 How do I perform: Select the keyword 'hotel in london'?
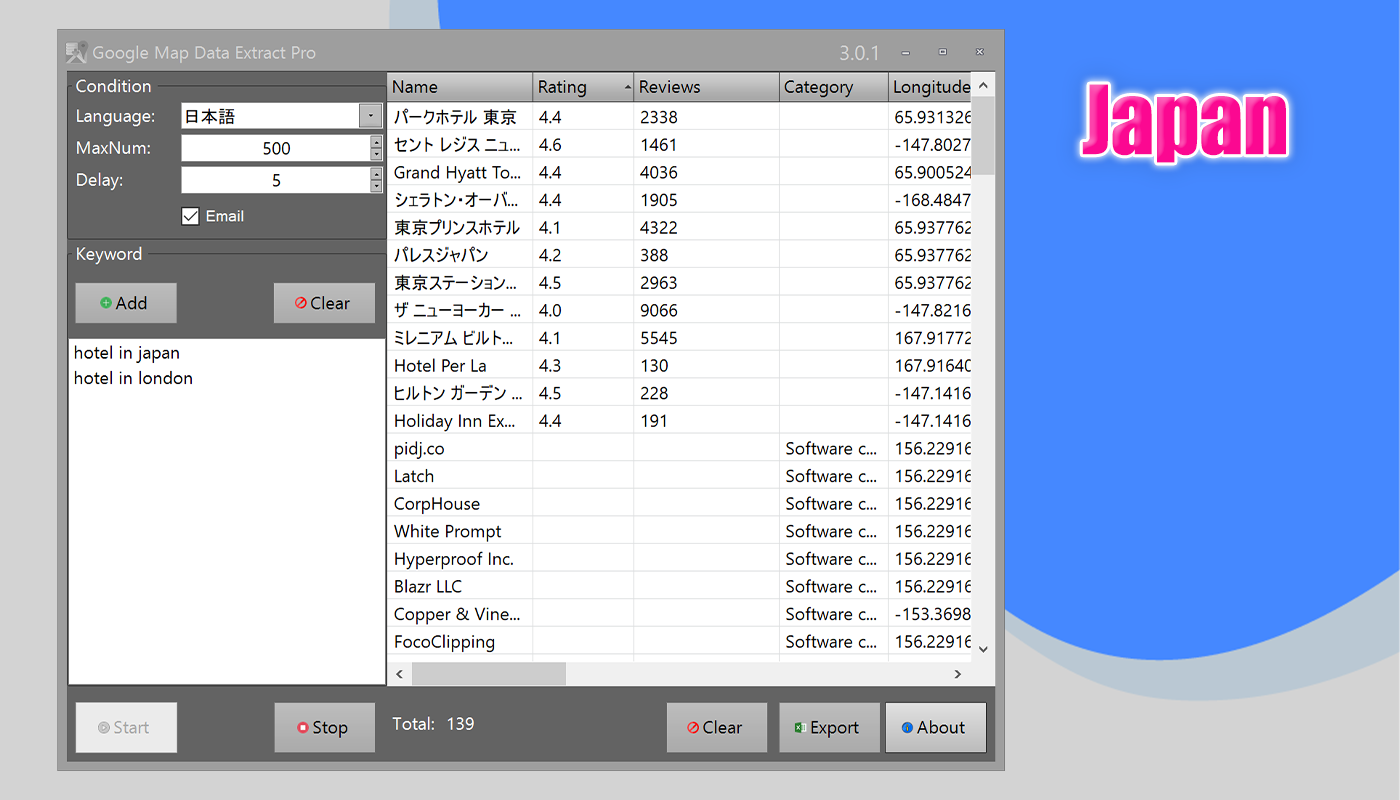(x=133, y=378)
